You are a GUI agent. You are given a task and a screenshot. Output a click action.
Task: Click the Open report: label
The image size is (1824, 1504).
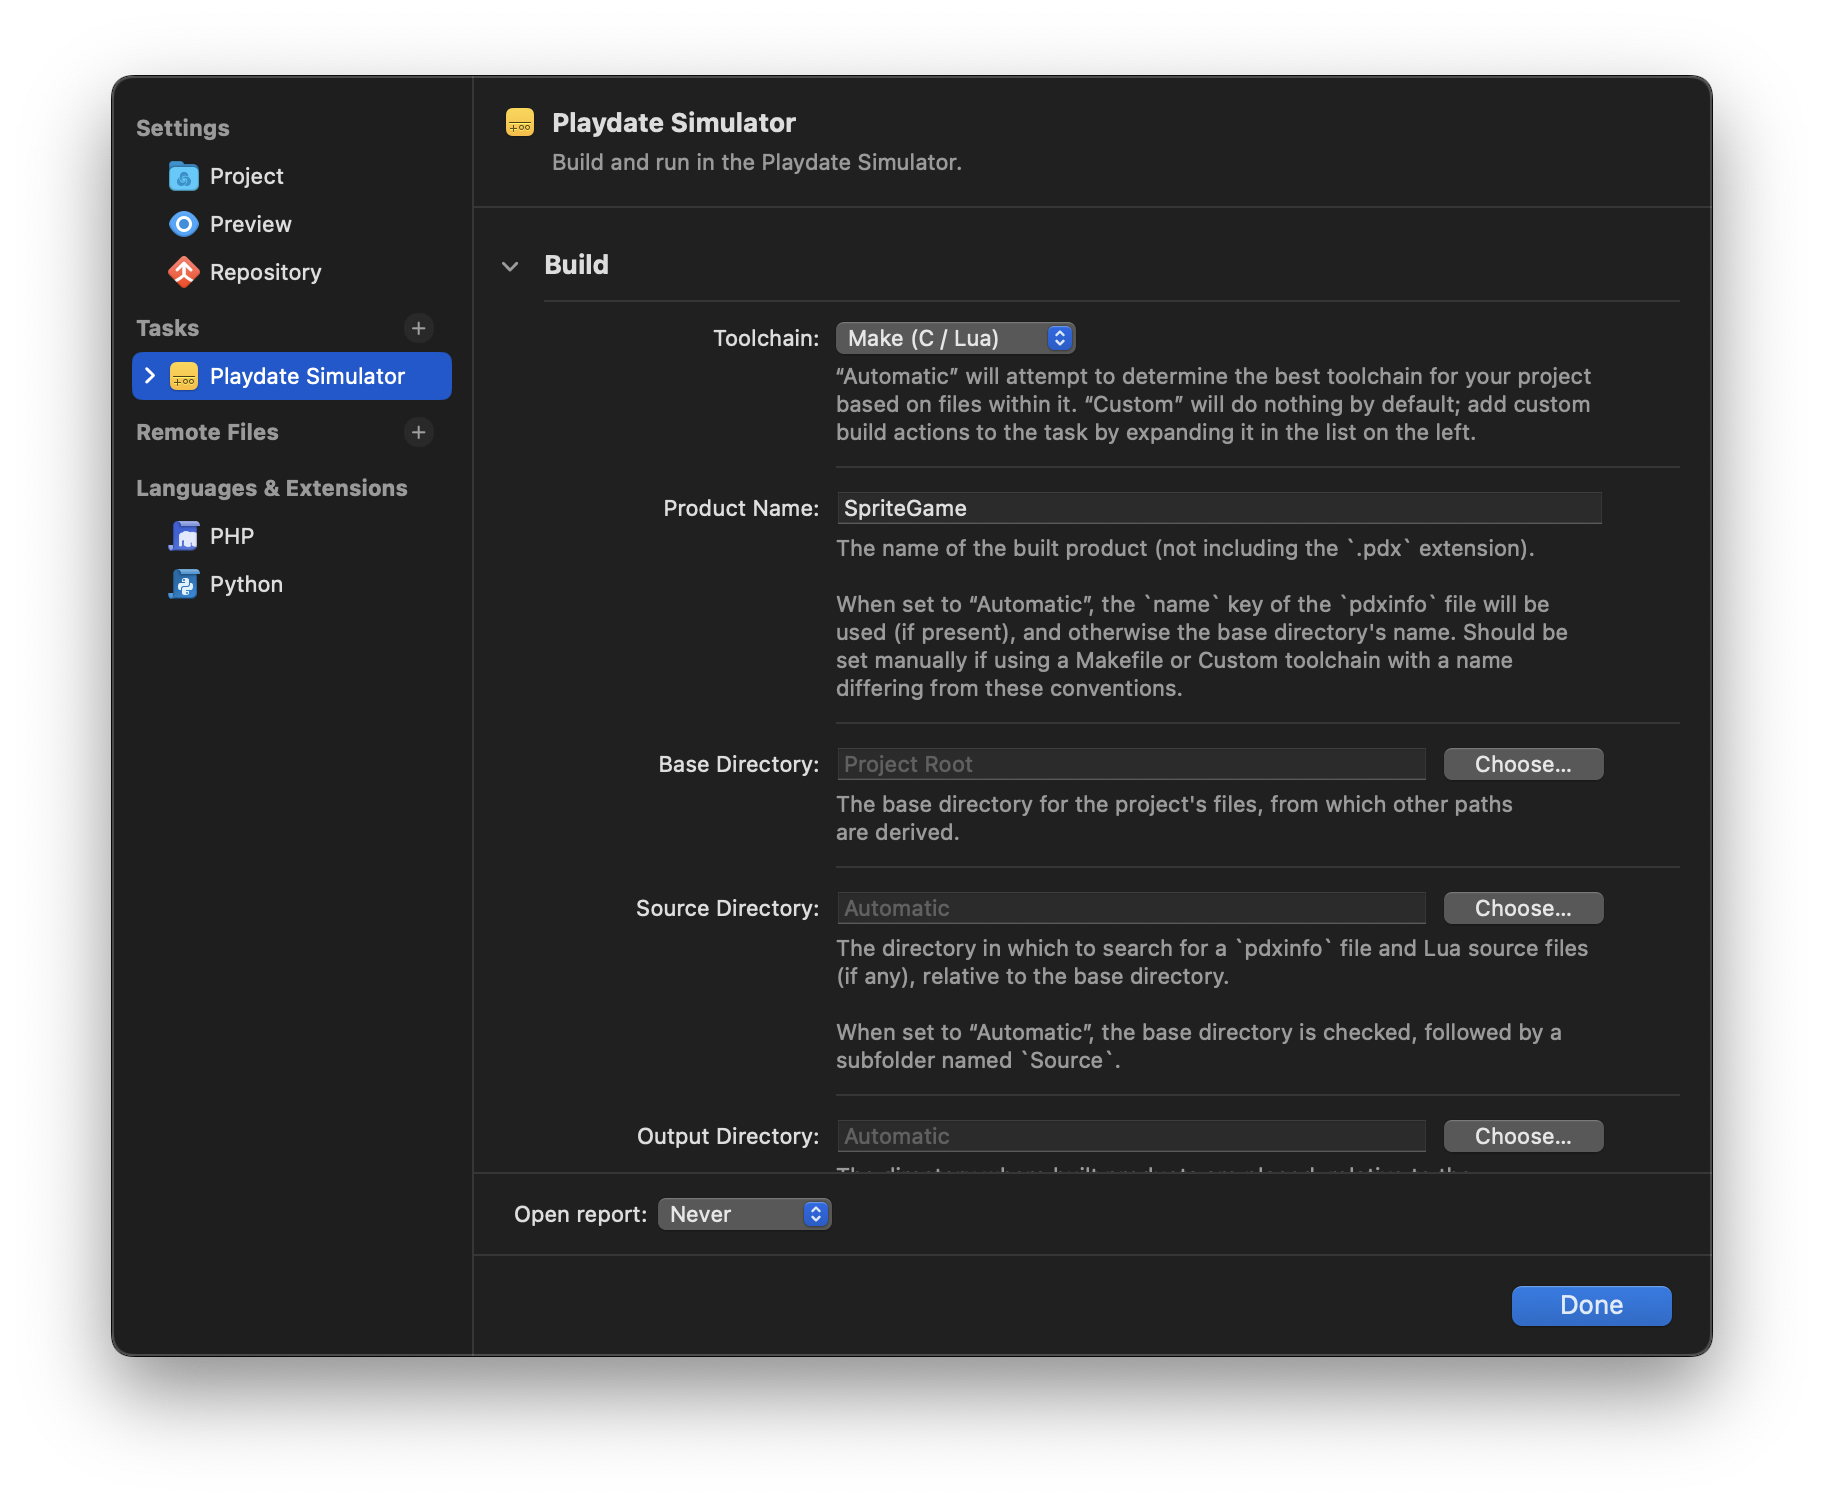coord(581,1214)
